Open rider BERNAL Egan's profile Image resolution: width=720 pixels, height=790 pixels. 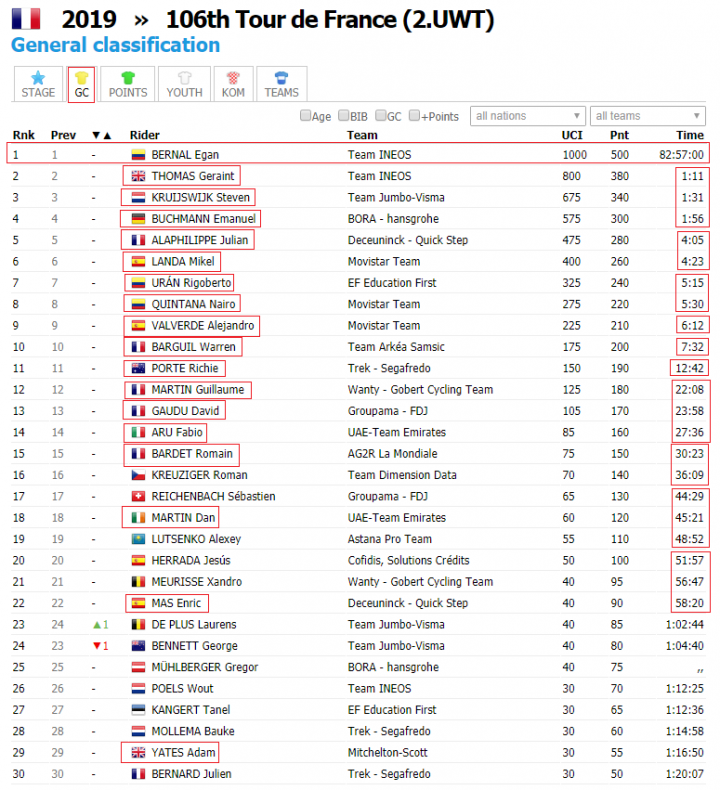pyautogui.click(x=185, y=155)
